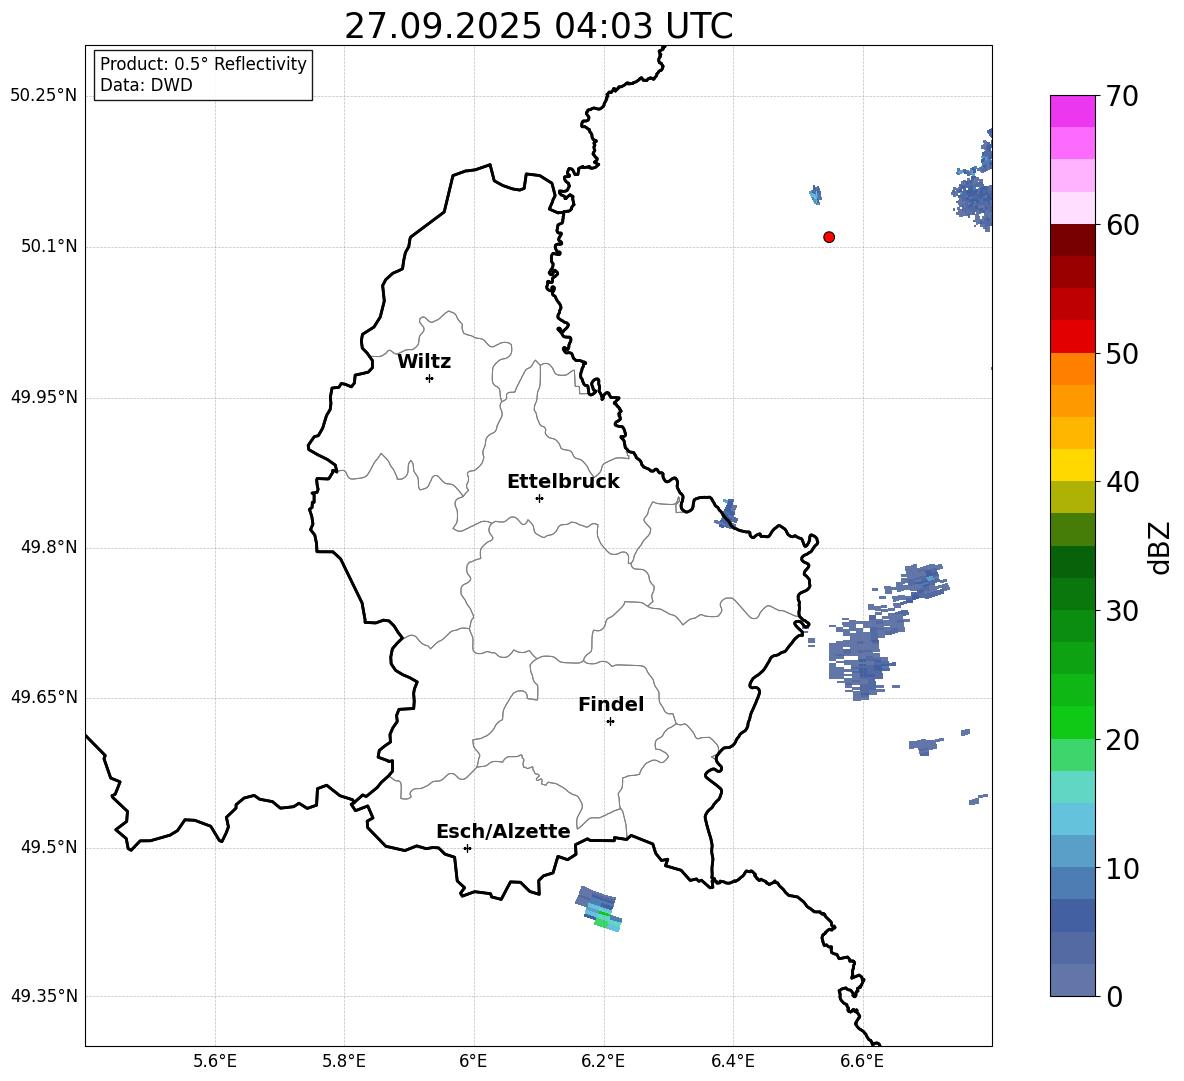Viewport: 1184px width, 1081px height.
Task: Click the 50.25°N latitude label
Action: [43, 96]
